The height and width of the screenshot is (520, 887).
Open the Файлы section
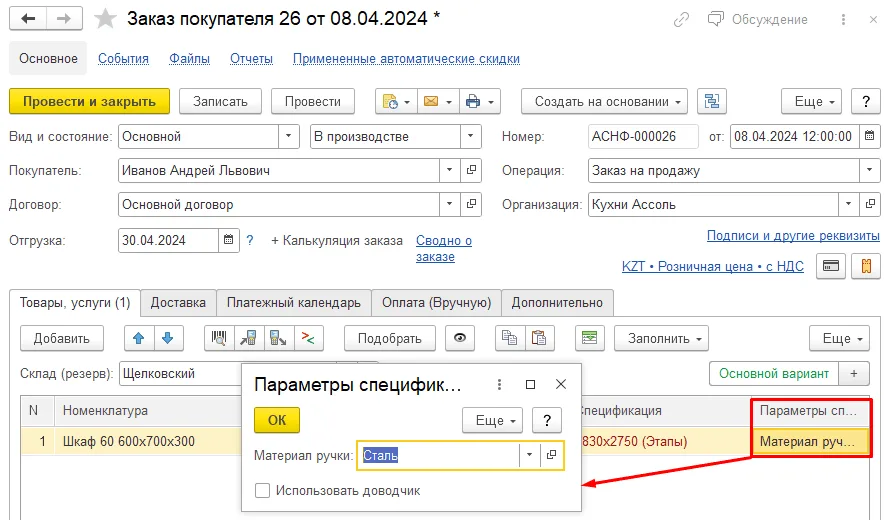pos(190,58)
